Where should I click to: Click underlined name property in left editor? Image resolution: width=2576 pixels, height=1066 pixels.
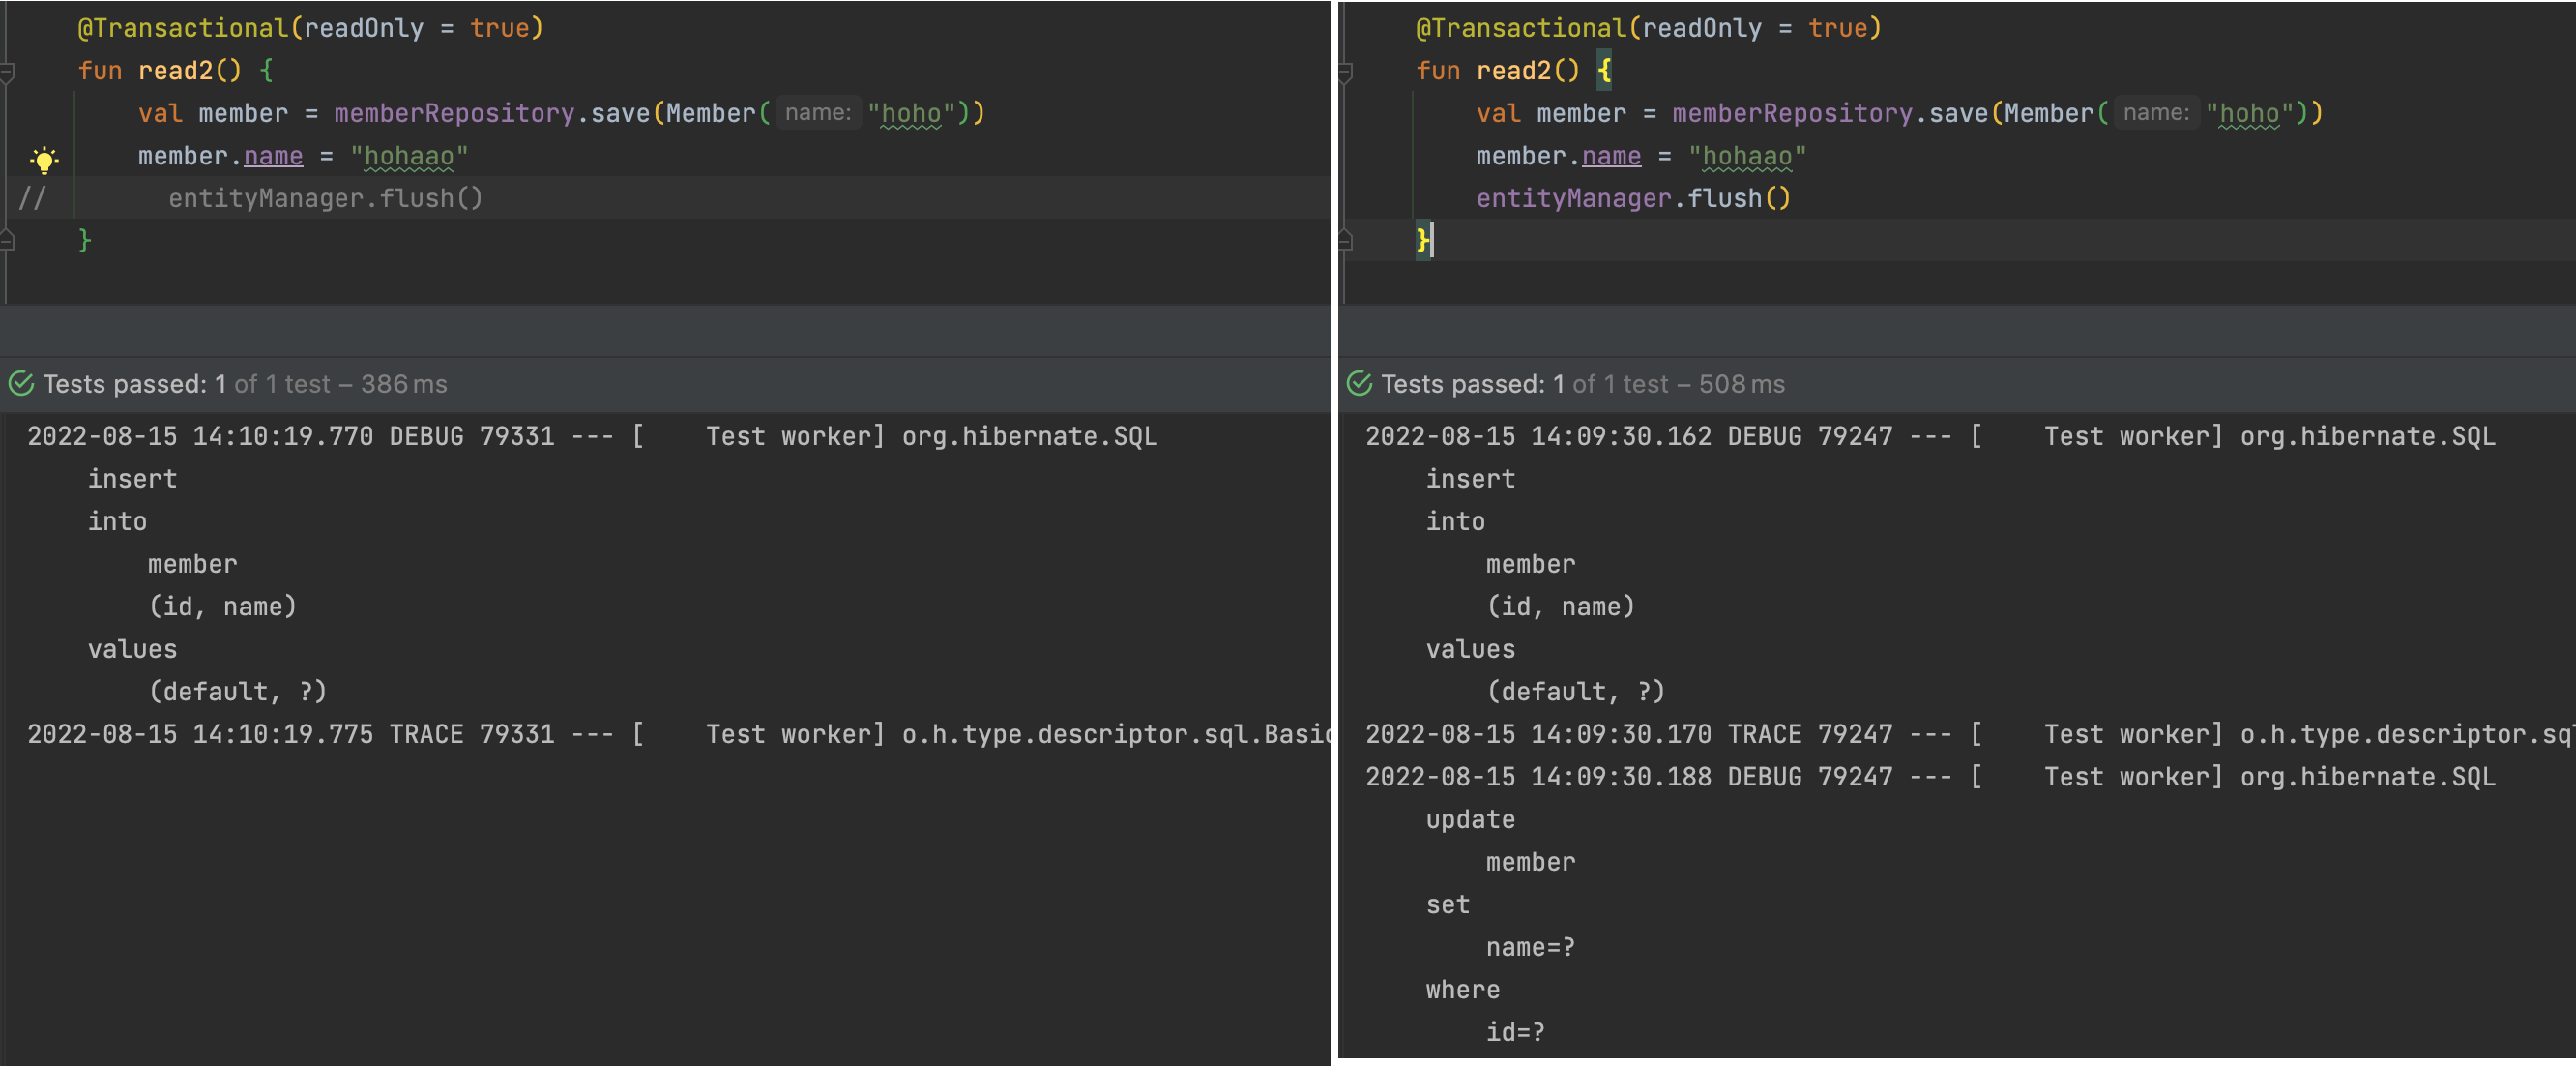tap(273, 156)
